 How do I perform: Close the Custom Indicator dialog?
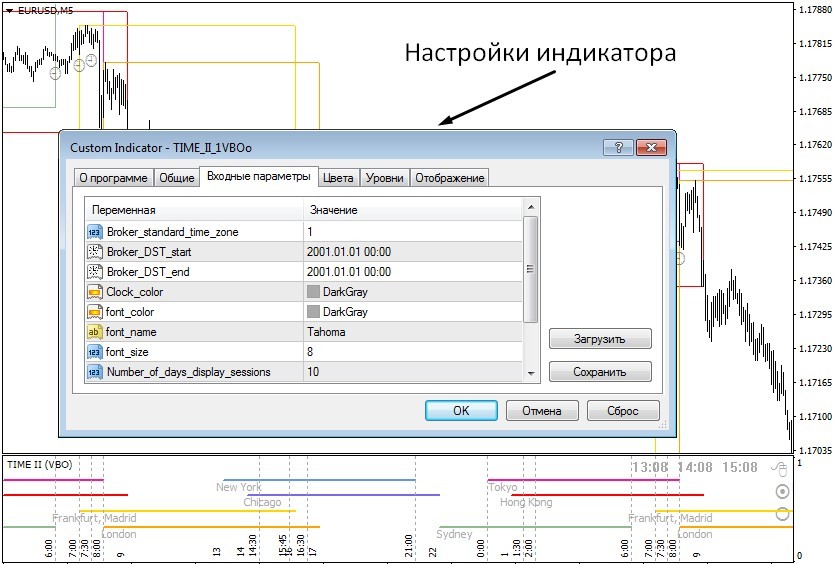coord(651,148)
